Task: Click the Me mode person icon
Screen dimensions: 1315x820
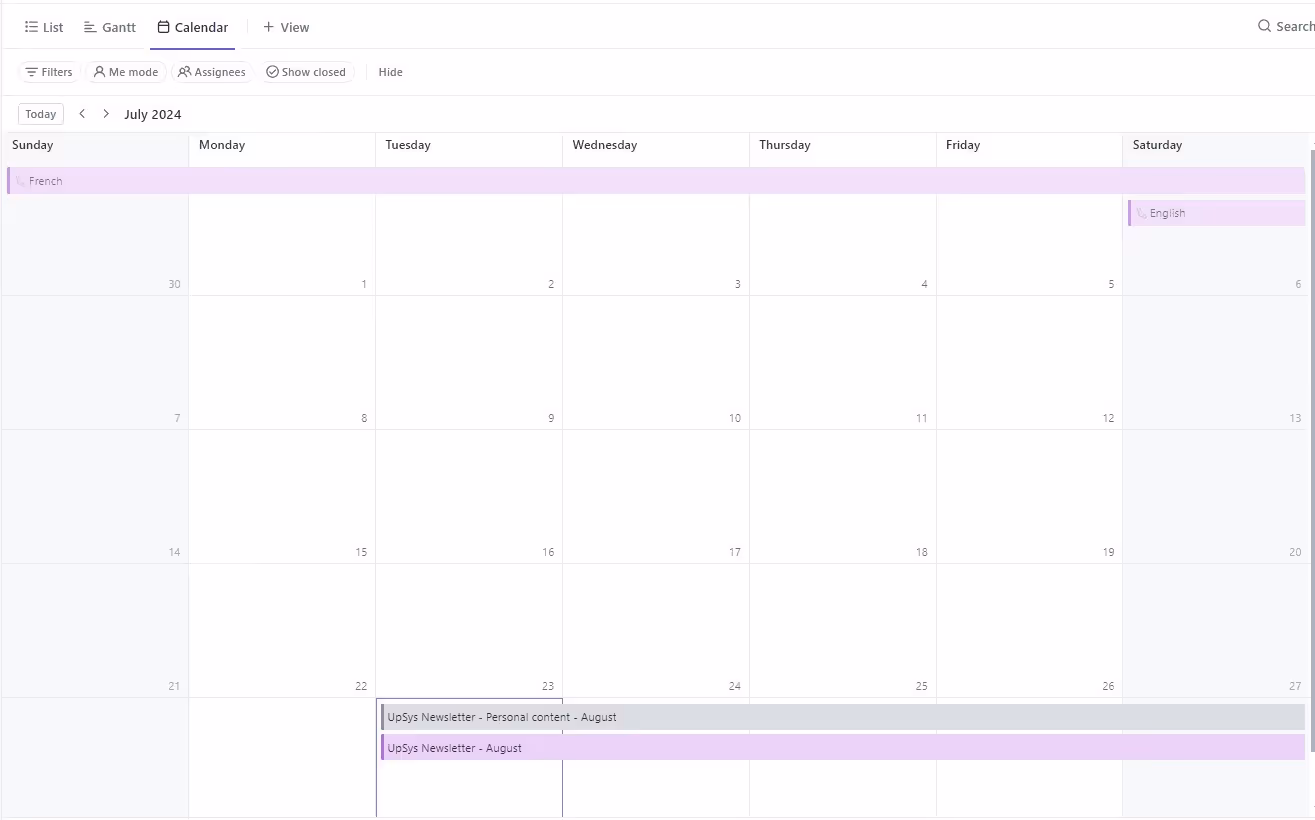Action: click(99, 71)
